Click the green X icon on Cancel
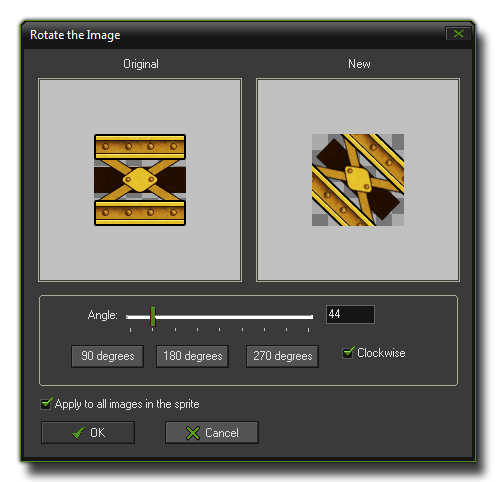496x482 pixels. [193, 433]
